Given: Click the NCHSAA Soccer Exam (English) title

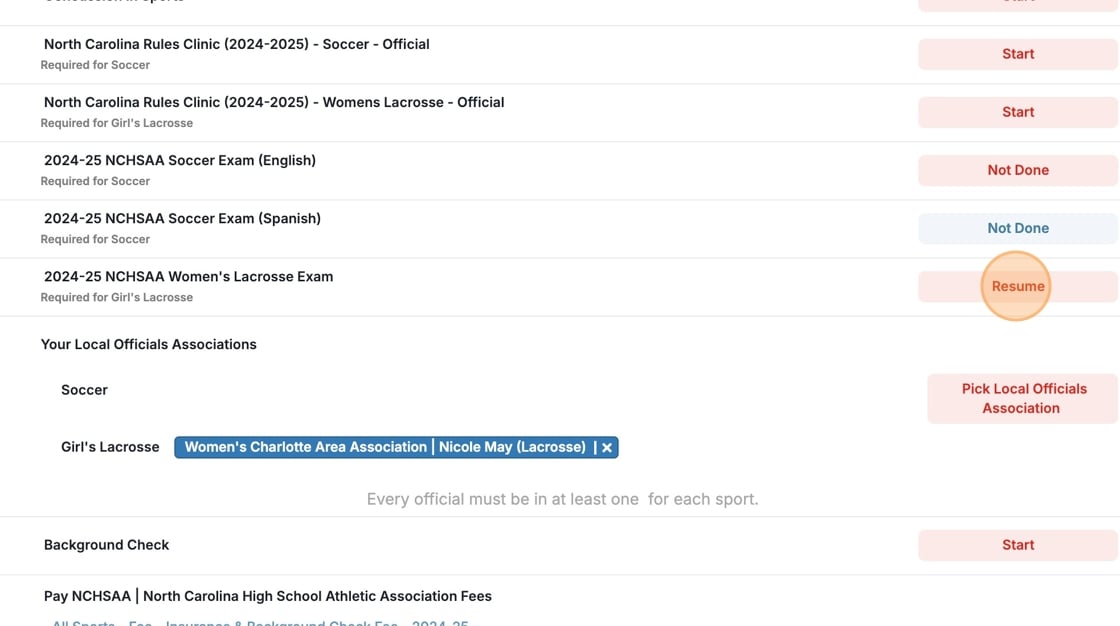Looking at the screenshot, I should pyautogui.click(x=180, y=160).
